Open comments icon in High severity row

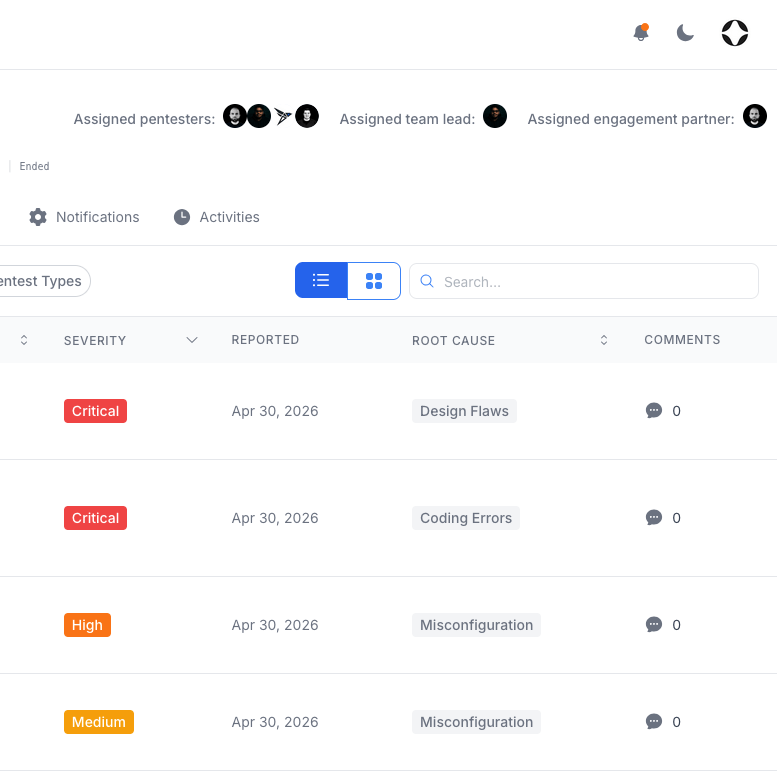654,625
